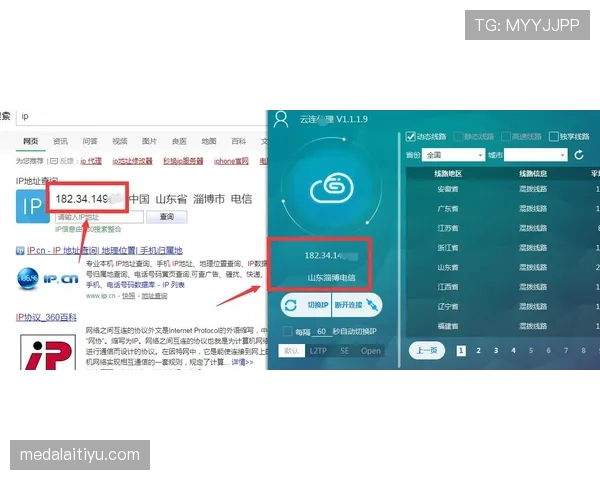Image resolution: width=600 pixels, height=480 pixels.
Task: Toggle the 静态线路 checkbox
Action: coord(458,136)
